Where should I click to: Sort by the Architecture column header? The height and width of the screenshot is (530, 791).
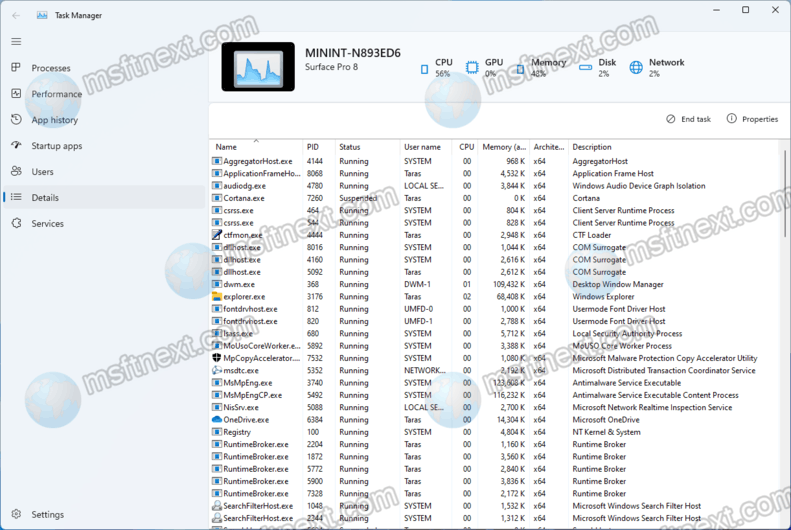[x=549, y=147]
